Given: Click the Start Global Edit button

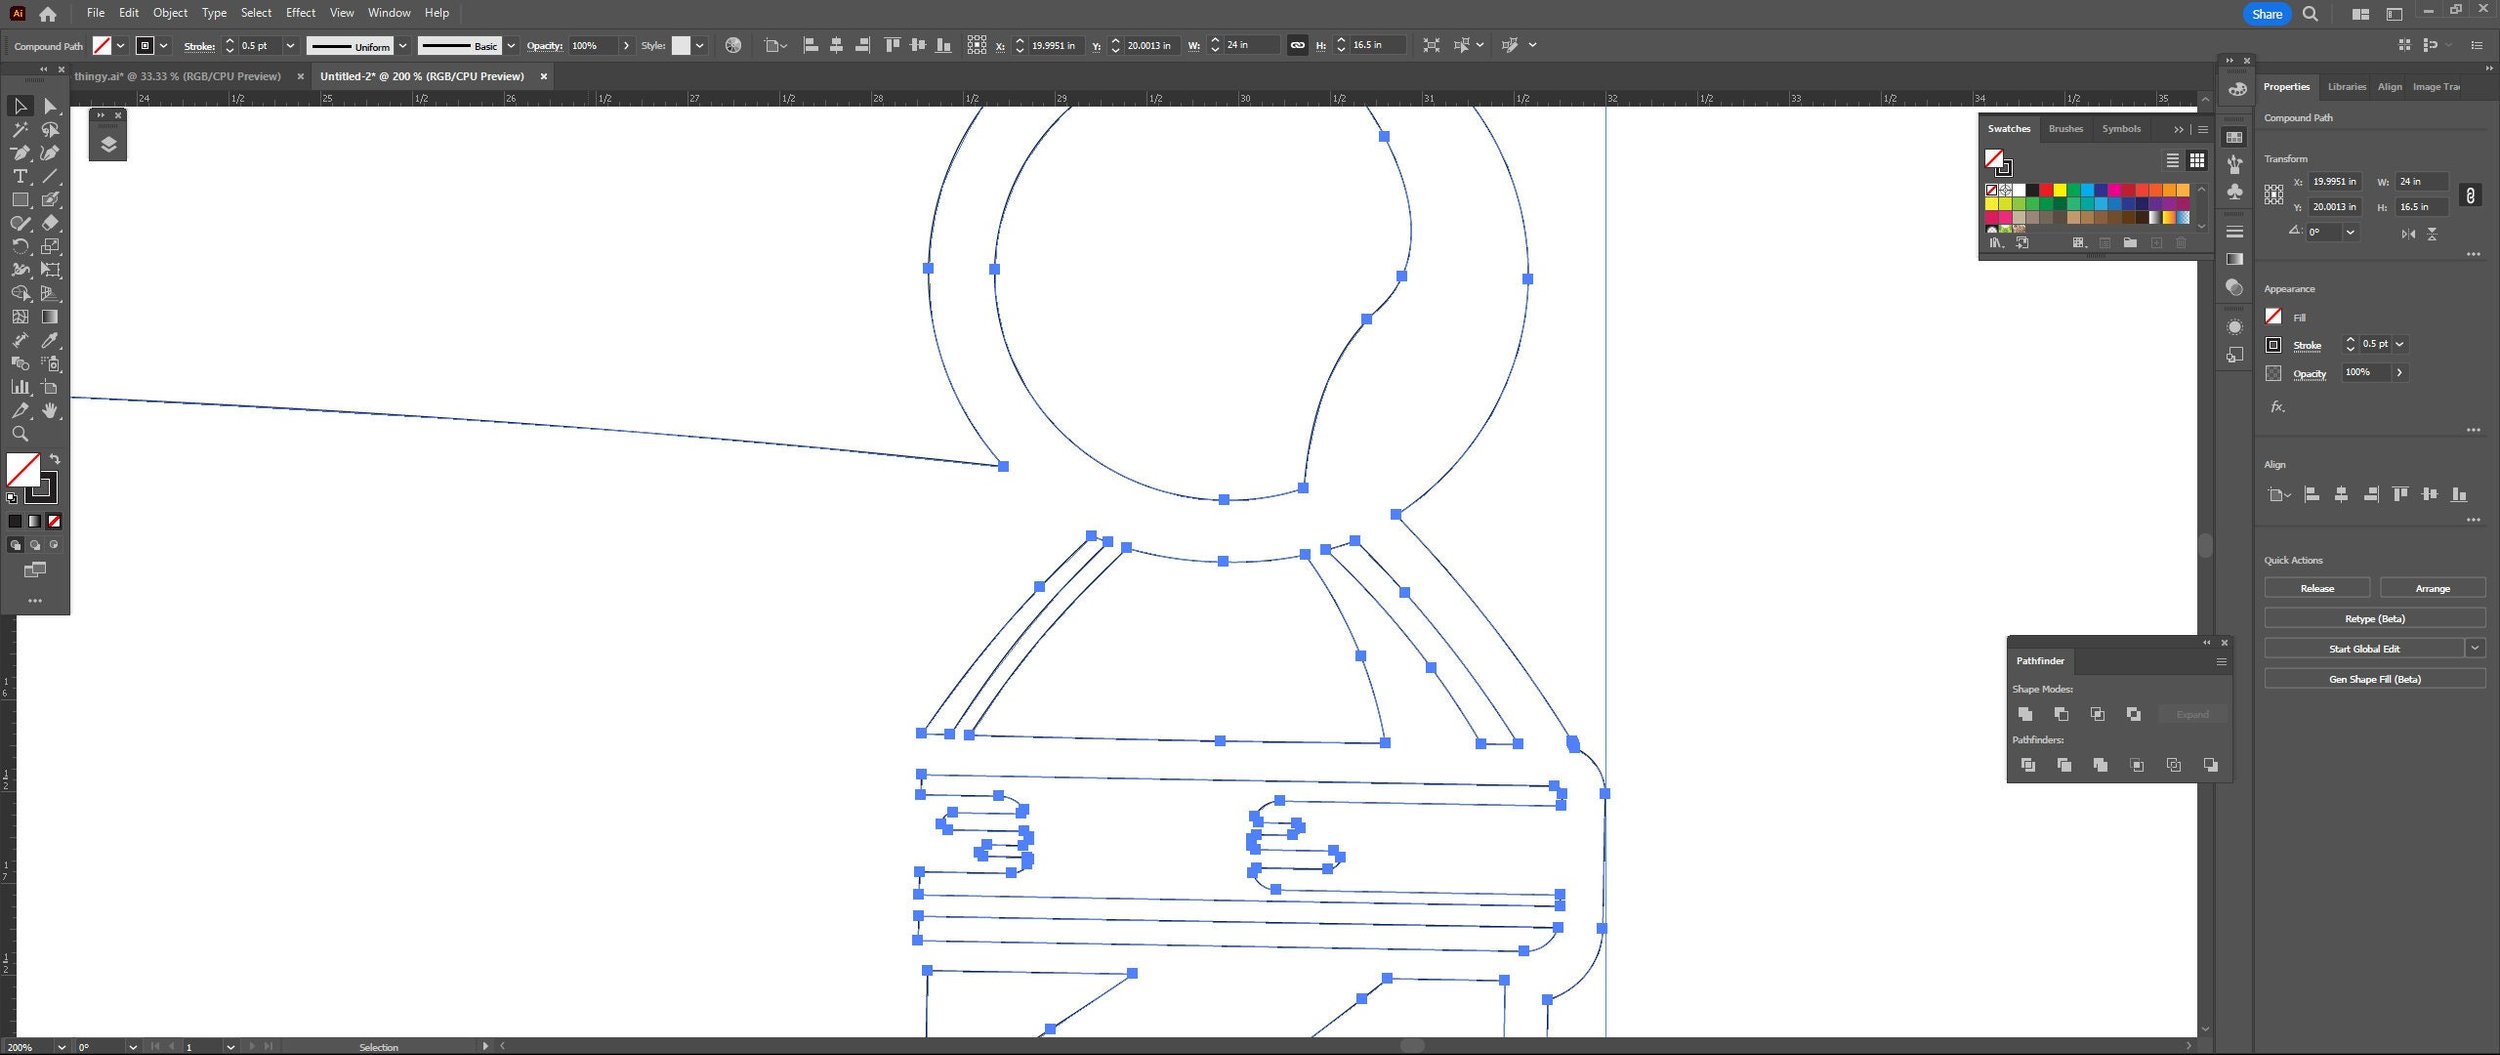Looking at the screenshot, I should pos(2363,648).
